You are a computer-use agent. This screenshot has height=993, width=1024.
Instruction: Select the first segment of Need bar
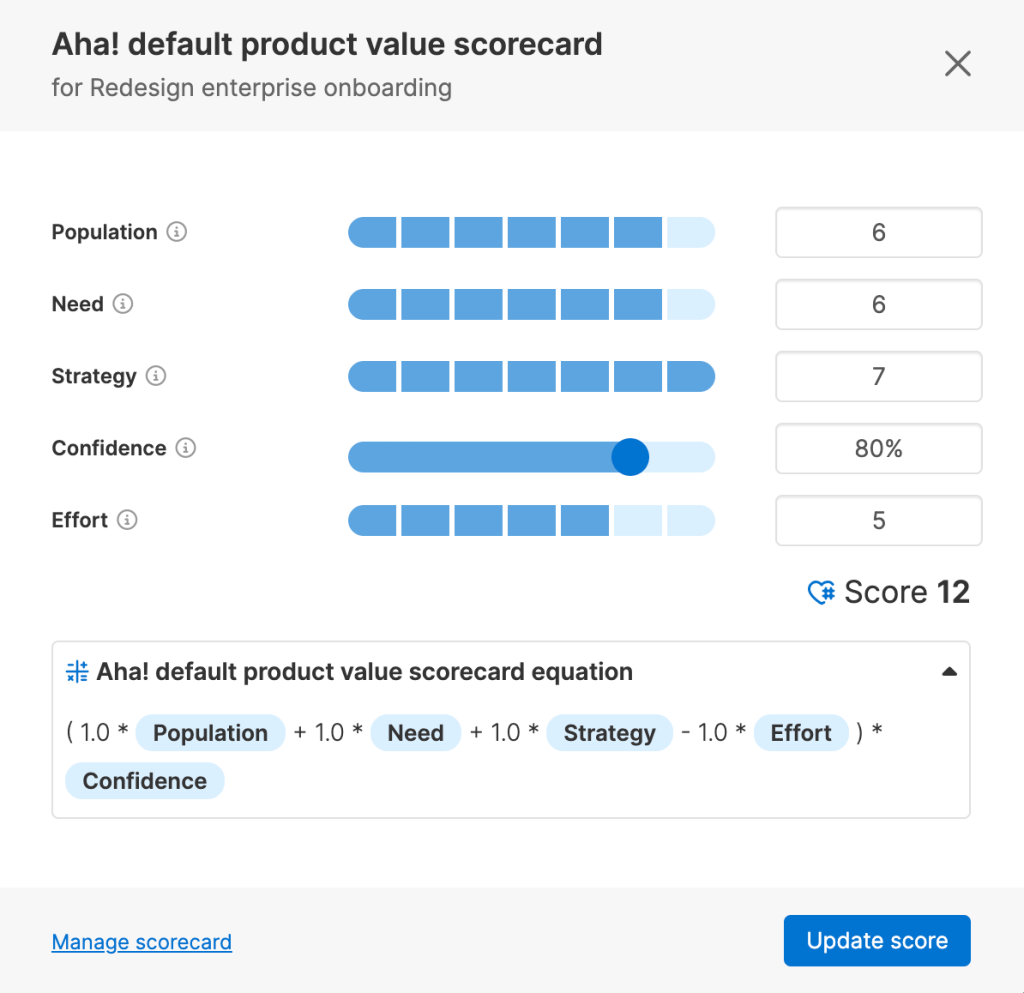373,305
